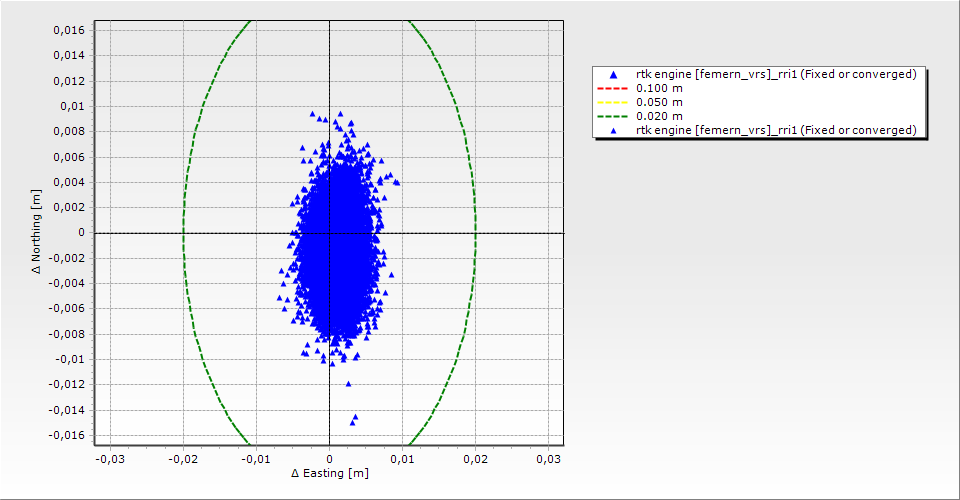Click the 0,03 tick label on the easting axis
The image size is (960, 500).
point(547,459)
